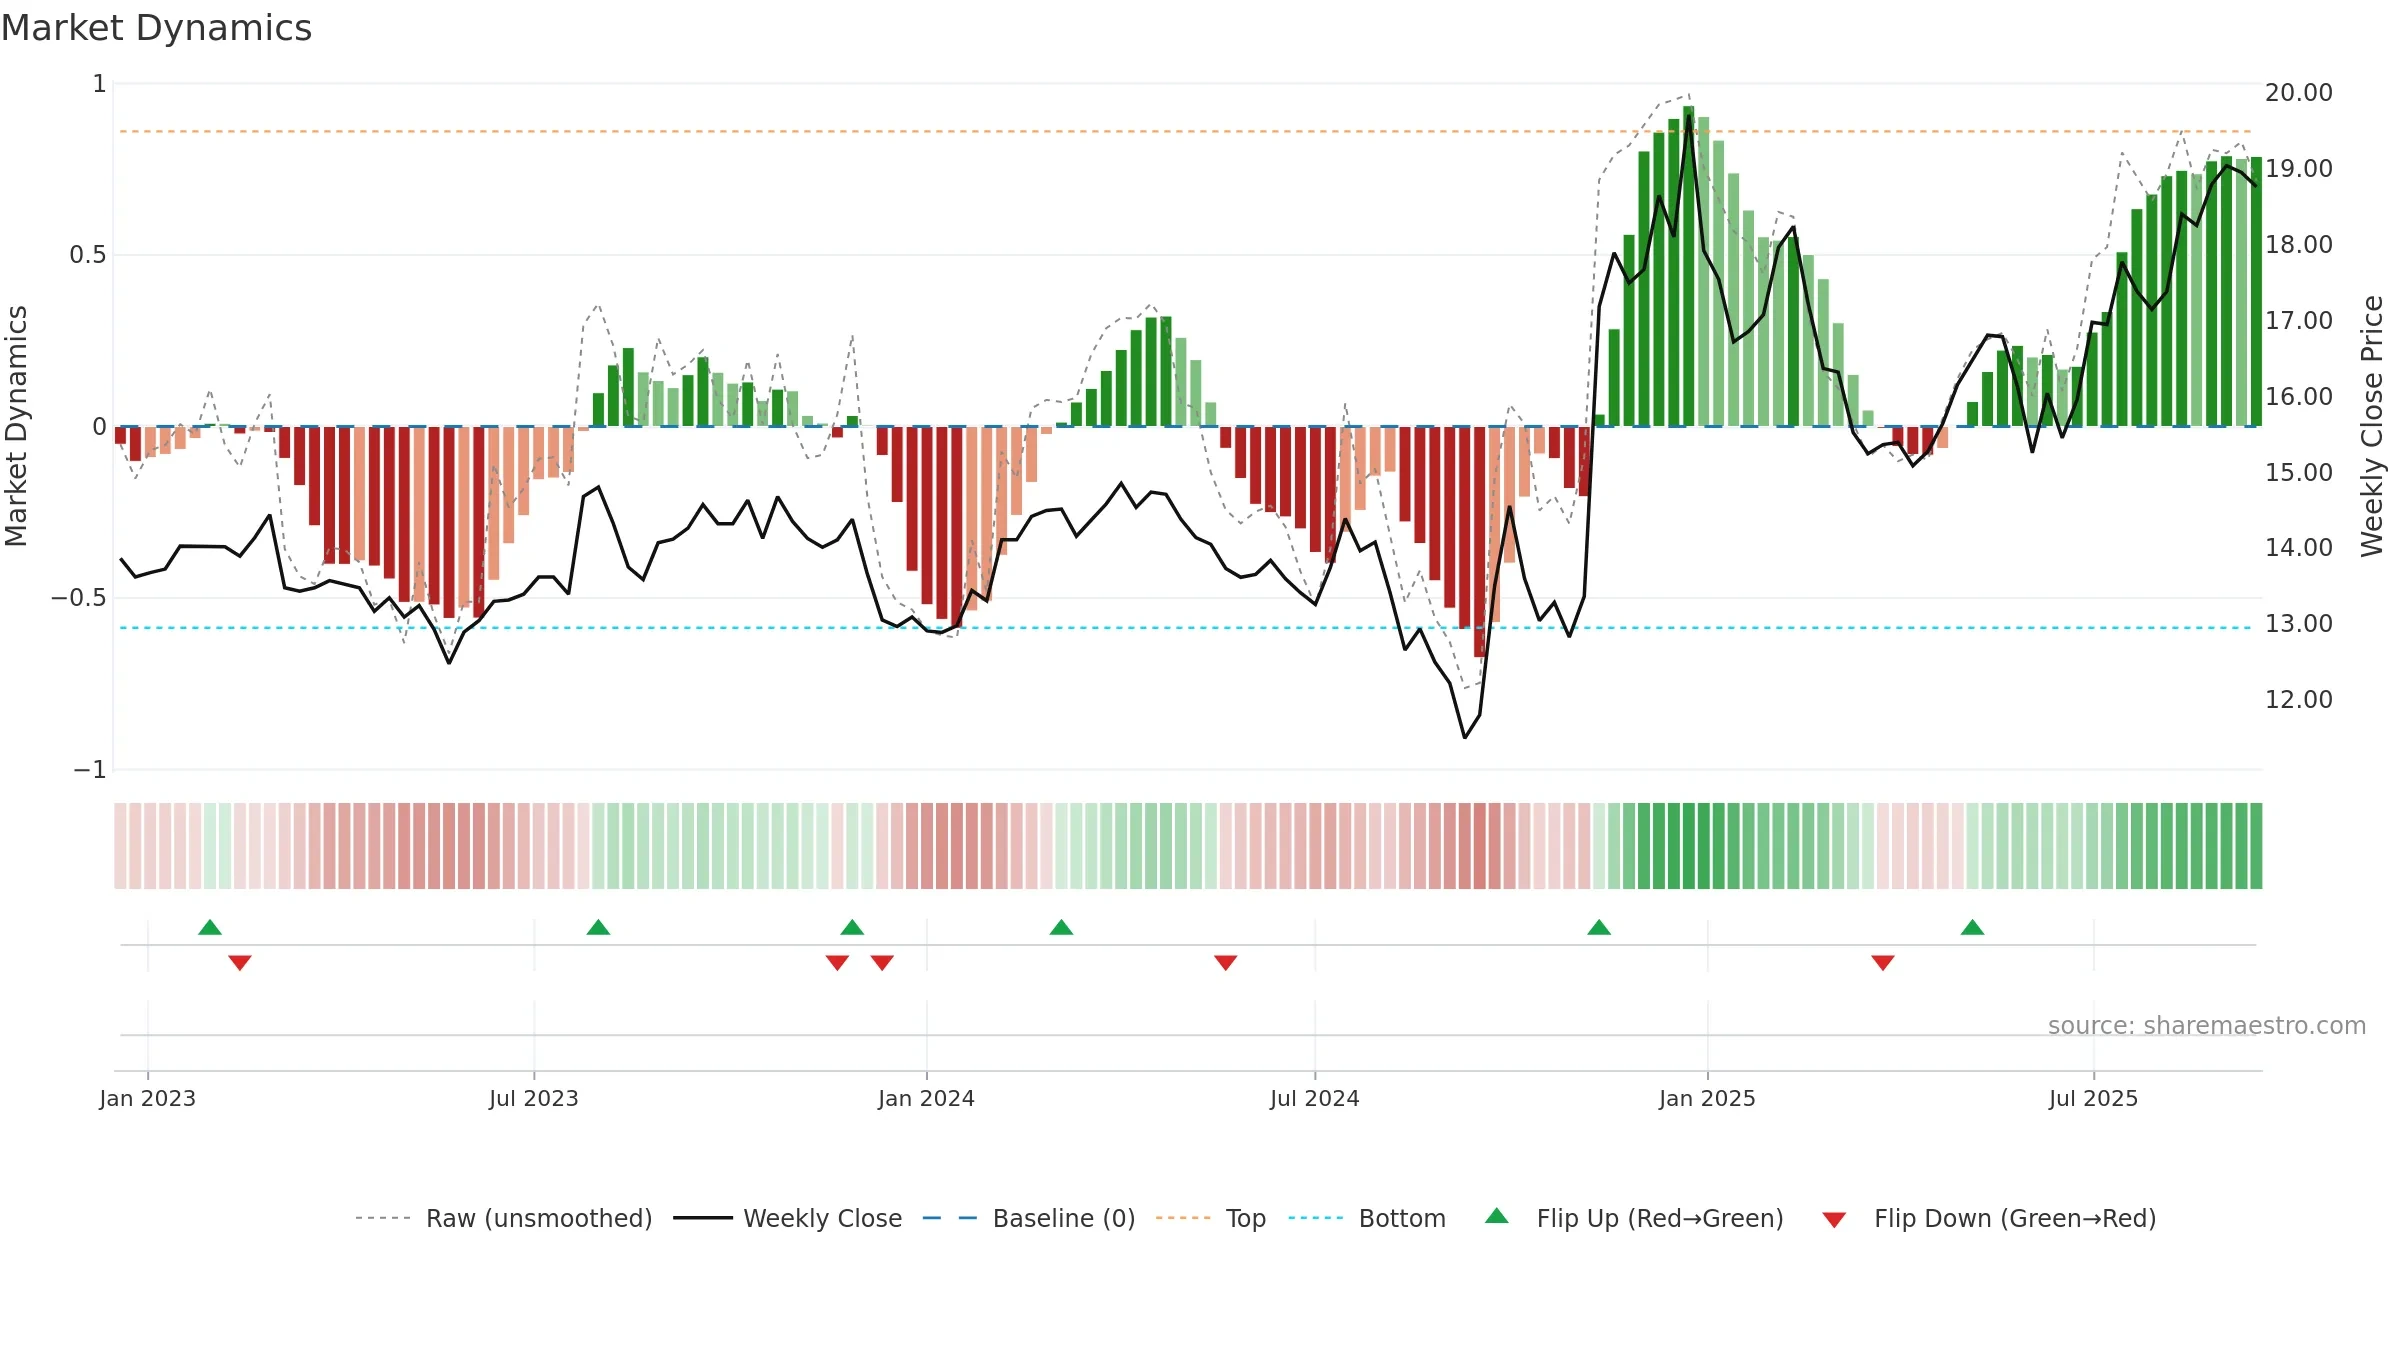Click the 16.00 price tick label
Screen dimensions: 2400x1350
pos(2299,396)
